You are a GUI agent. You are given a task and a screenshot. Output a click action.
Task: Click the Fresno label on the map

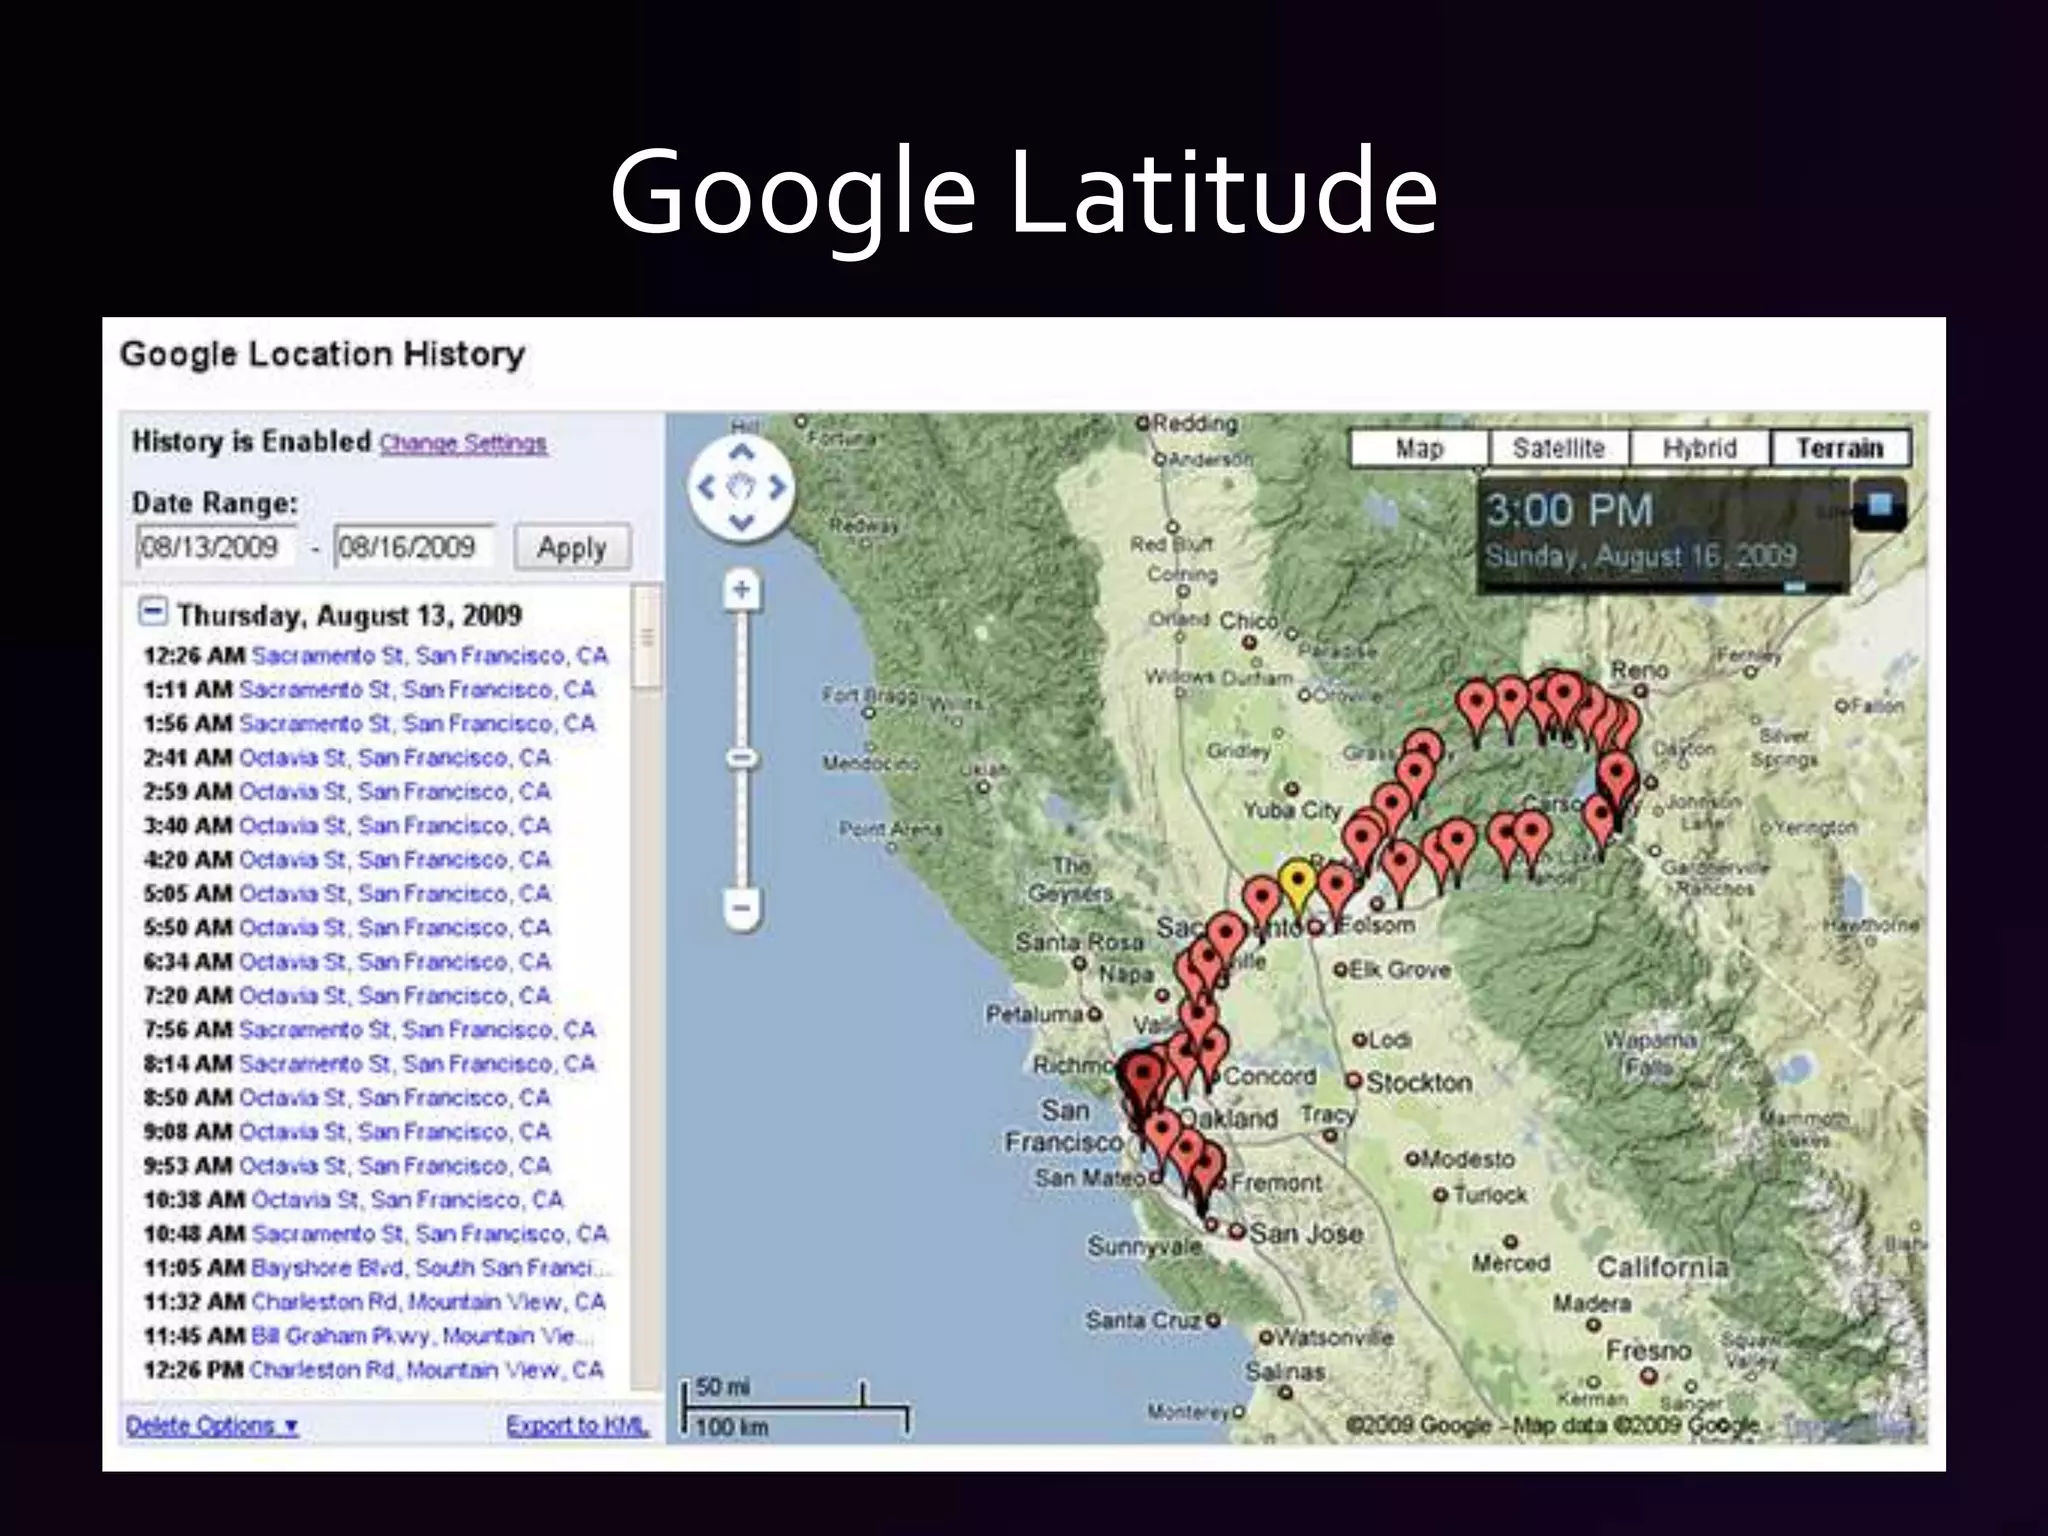[1648, 1351]
